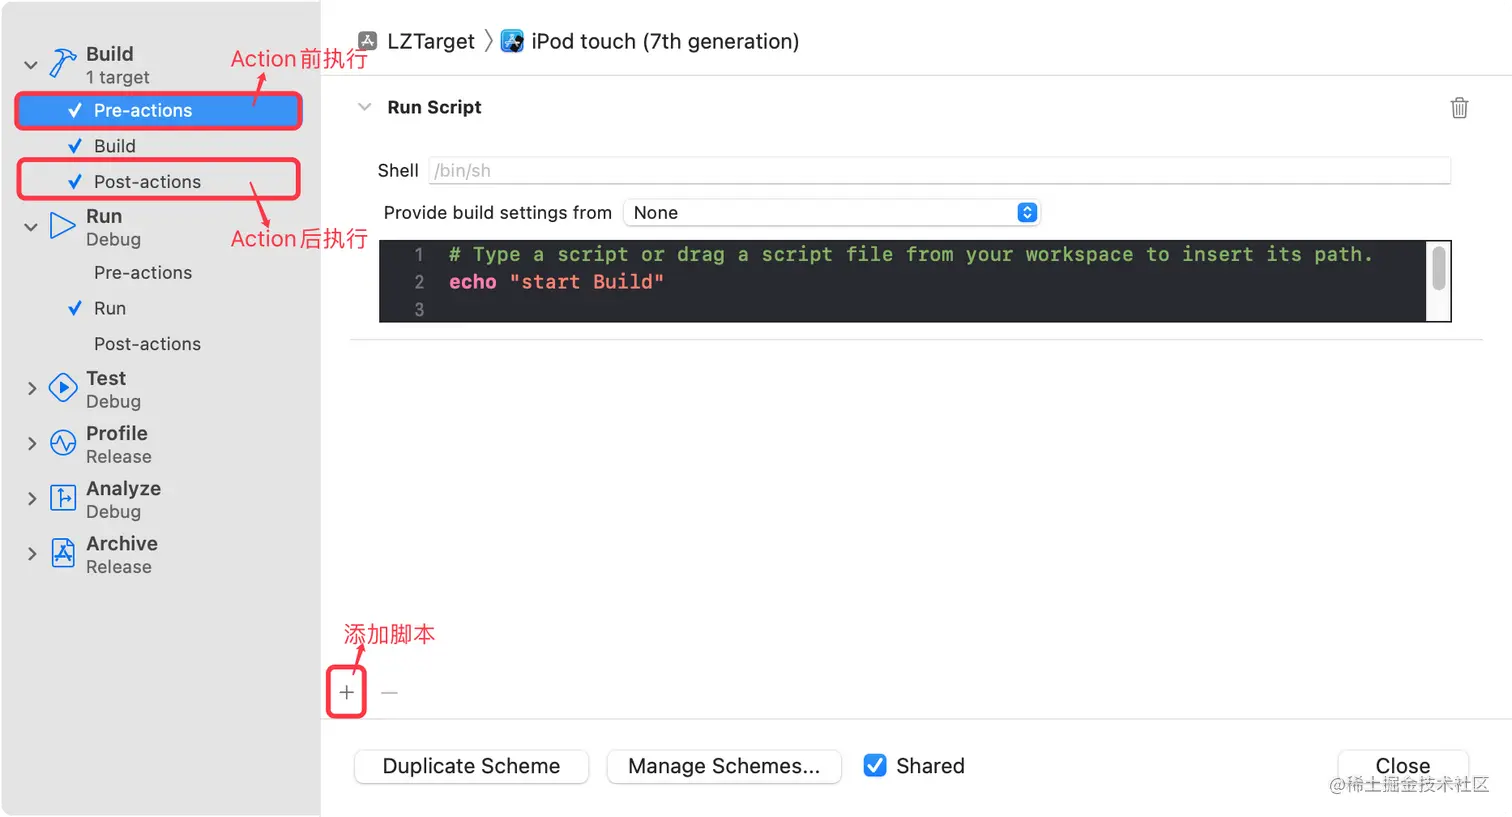
Task: Collapse the Build section chevron
Action: pyautogui.click(x=31, y=65)
